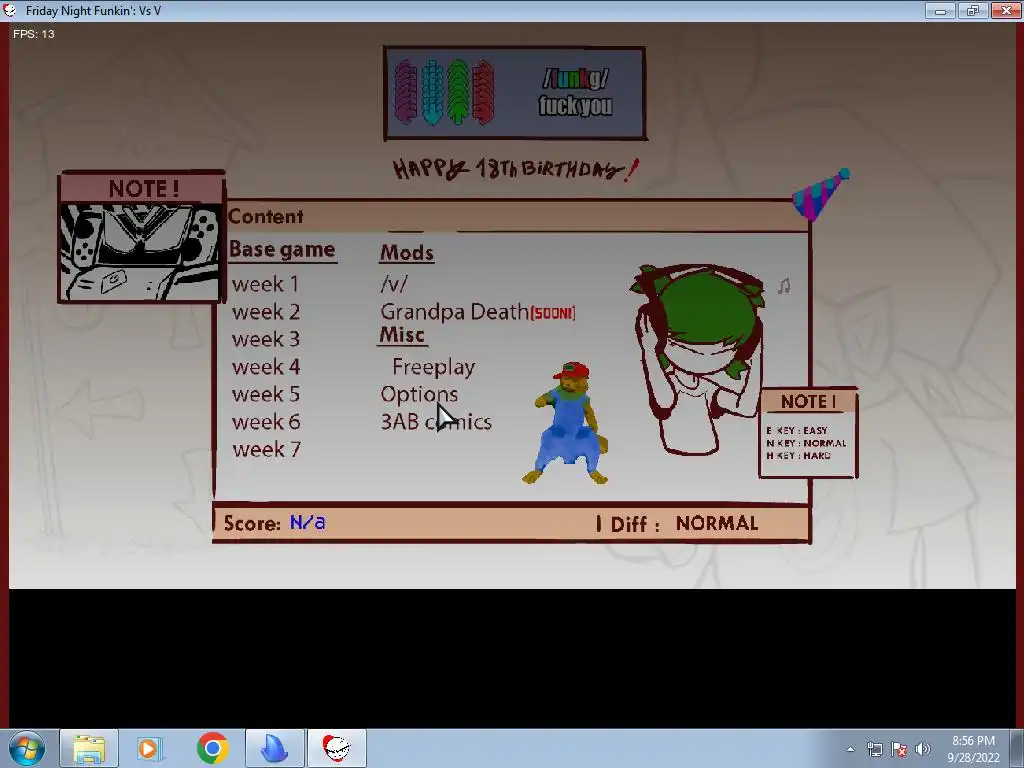Viewport: 1024px width, 768px height.
Task: Click the Action Center flag icon
Action: pyautogui.click(x=899, y=749)
